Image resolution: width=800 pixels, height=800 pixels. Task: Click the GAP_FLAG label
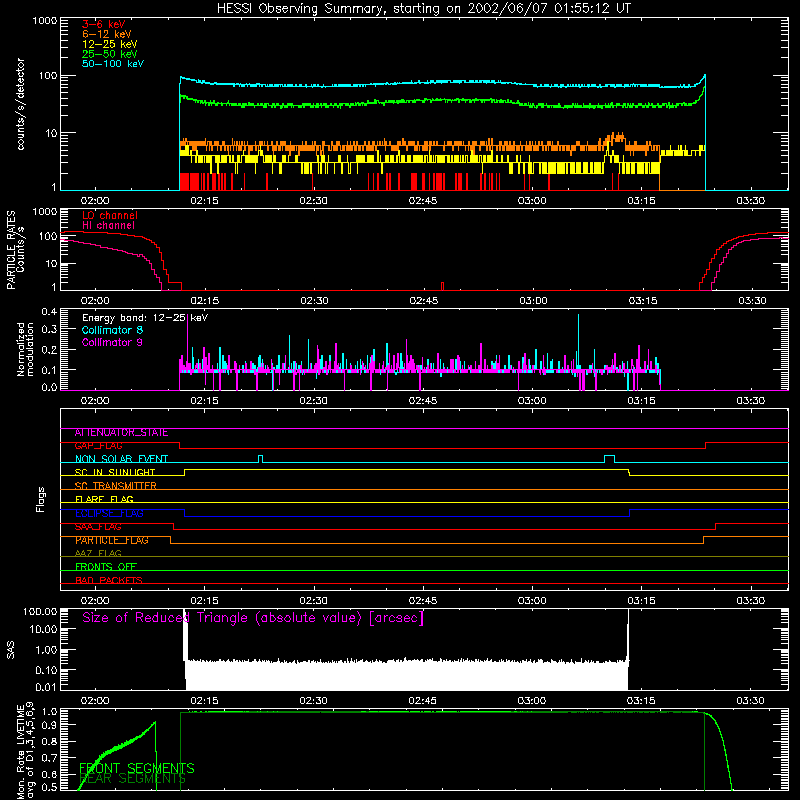click(x=98, y=446)
